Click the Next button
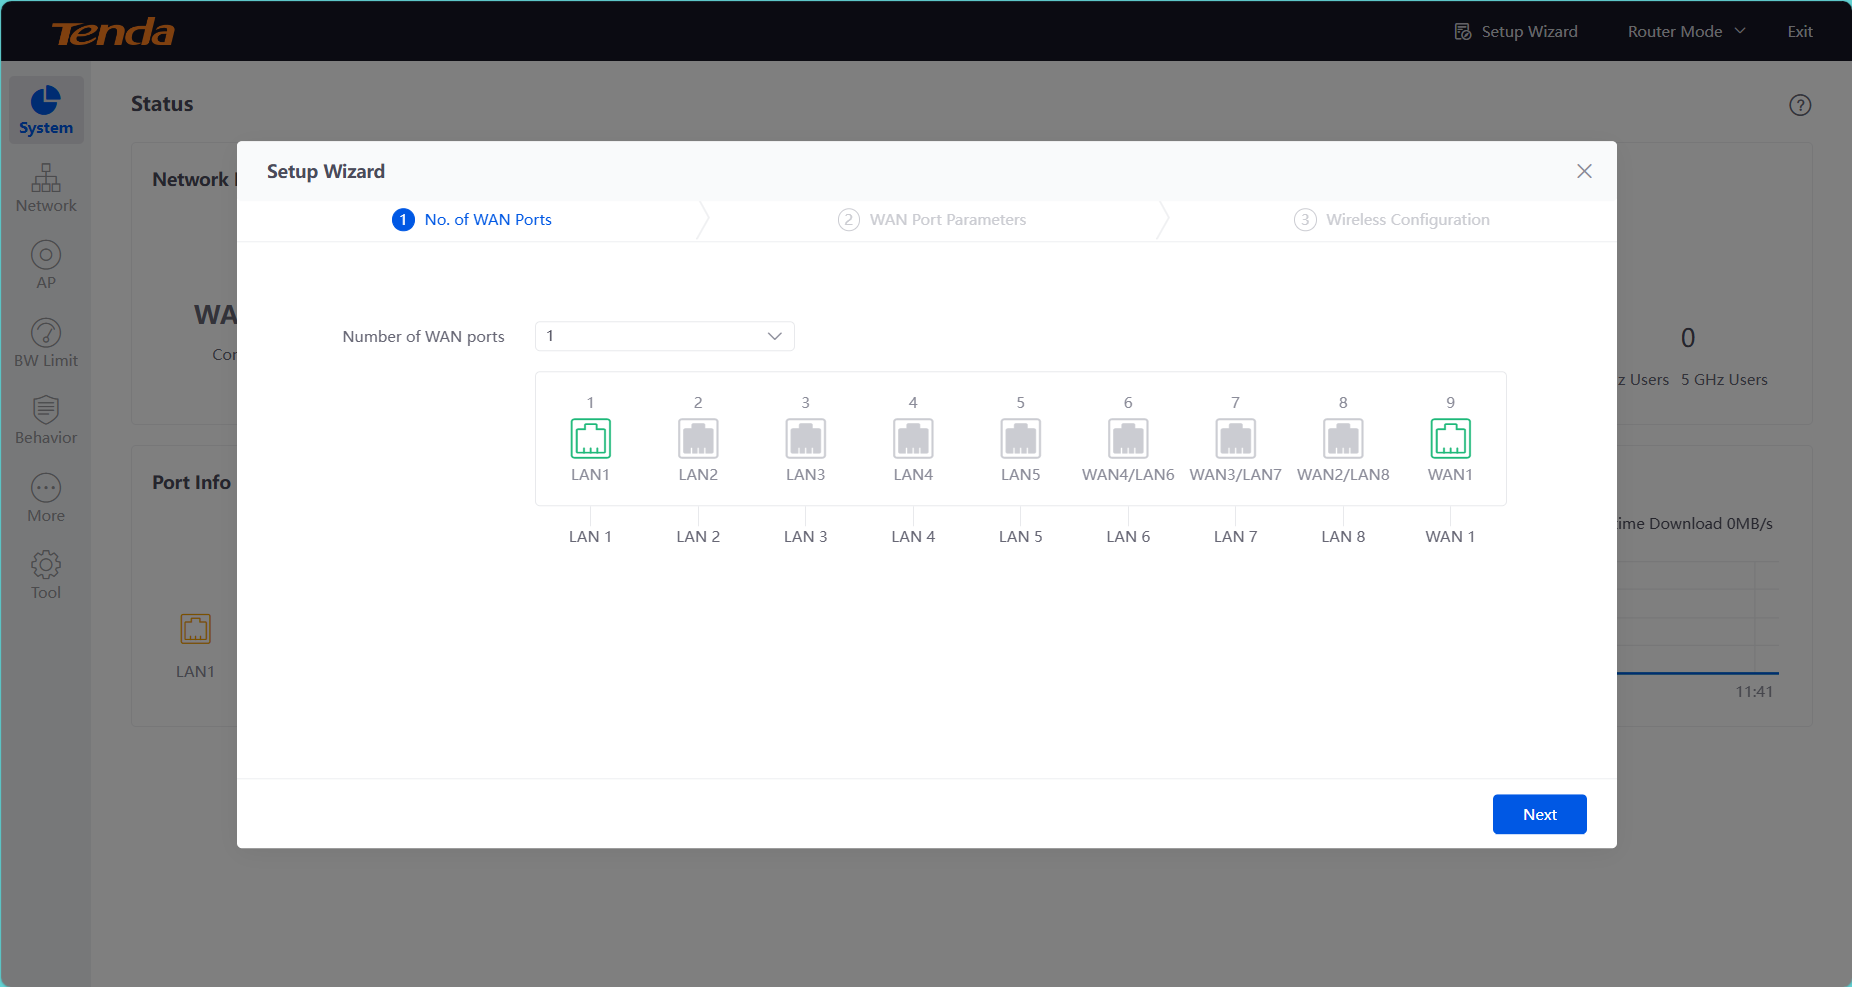This screenshot has height=987, width=1852. click(1539, 814)
